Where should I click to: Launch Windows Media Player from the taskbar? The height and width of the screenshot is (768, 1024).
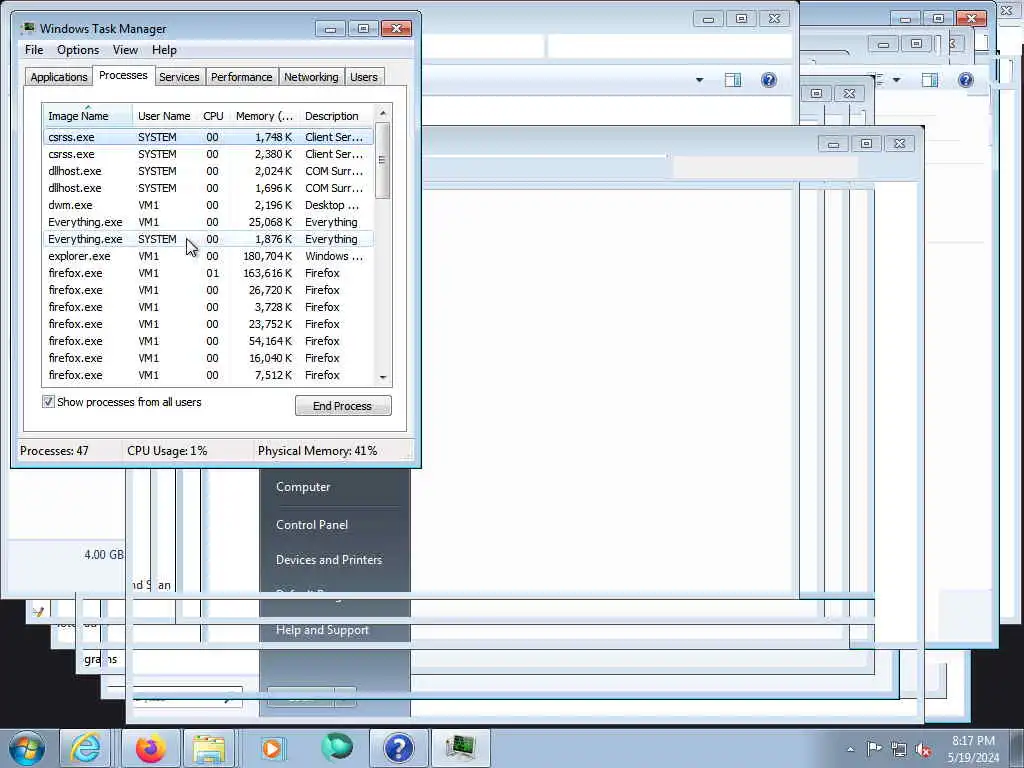pos(272,748)
